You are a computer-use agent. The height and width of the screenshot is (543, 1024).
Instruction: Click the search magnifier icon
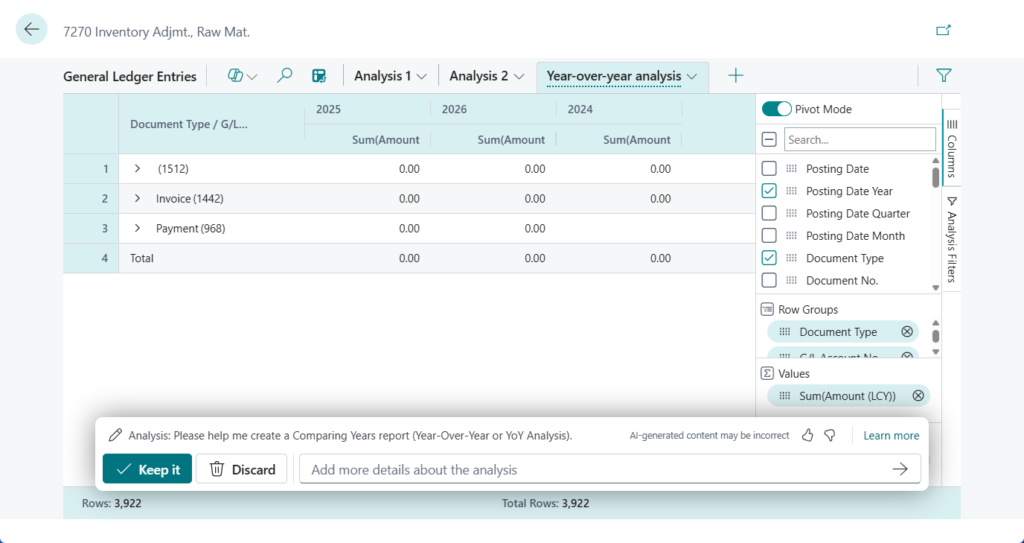pos(285,76)
